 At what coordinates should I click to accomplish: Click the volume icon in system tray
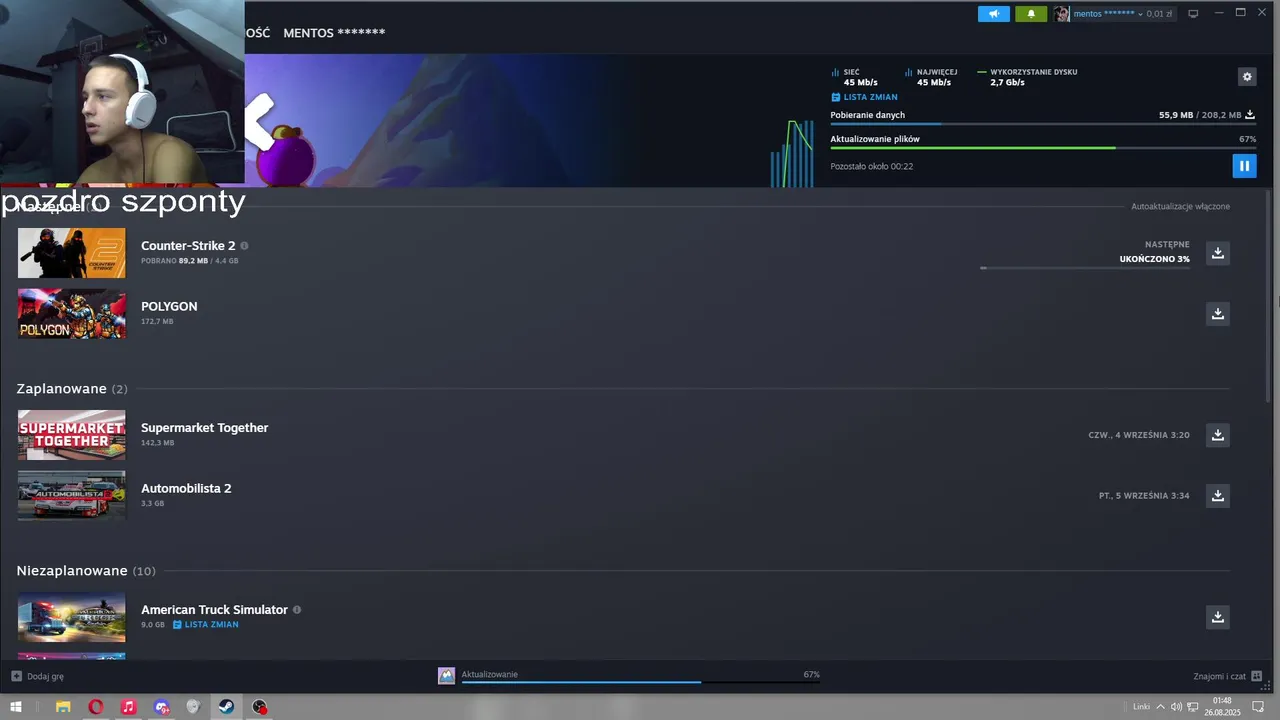[1176, 707]
